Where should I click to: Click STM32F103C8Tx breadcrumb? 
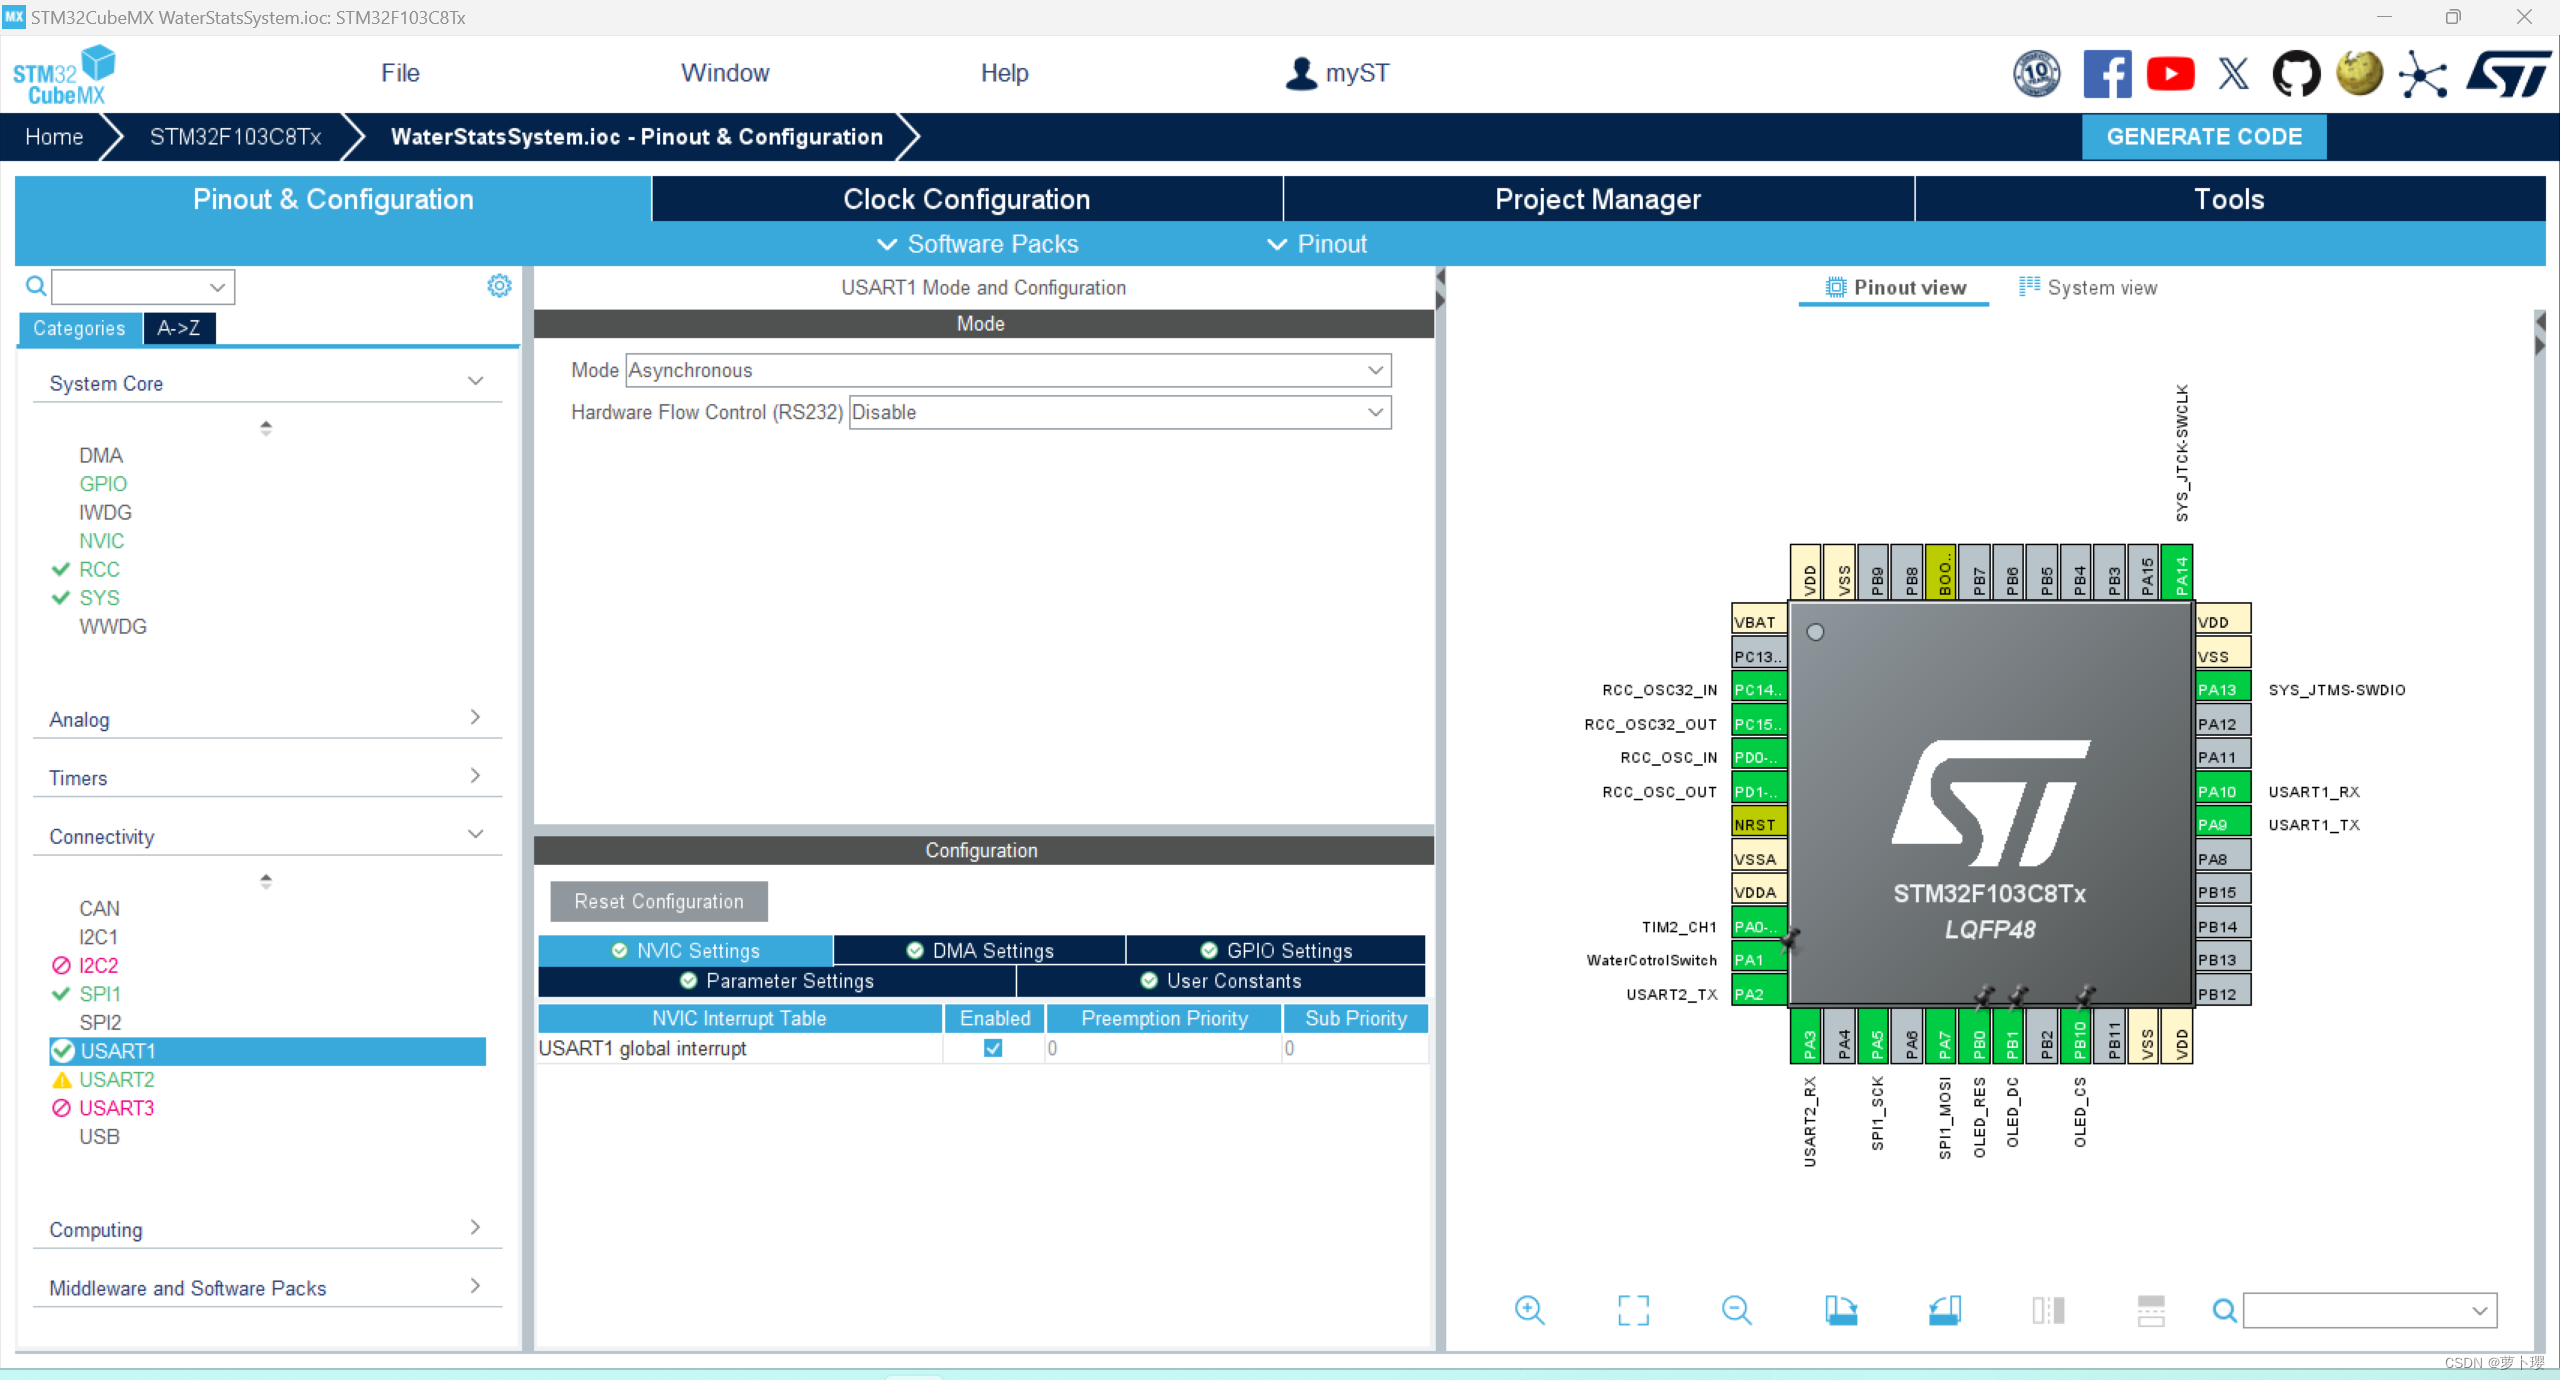235,136
